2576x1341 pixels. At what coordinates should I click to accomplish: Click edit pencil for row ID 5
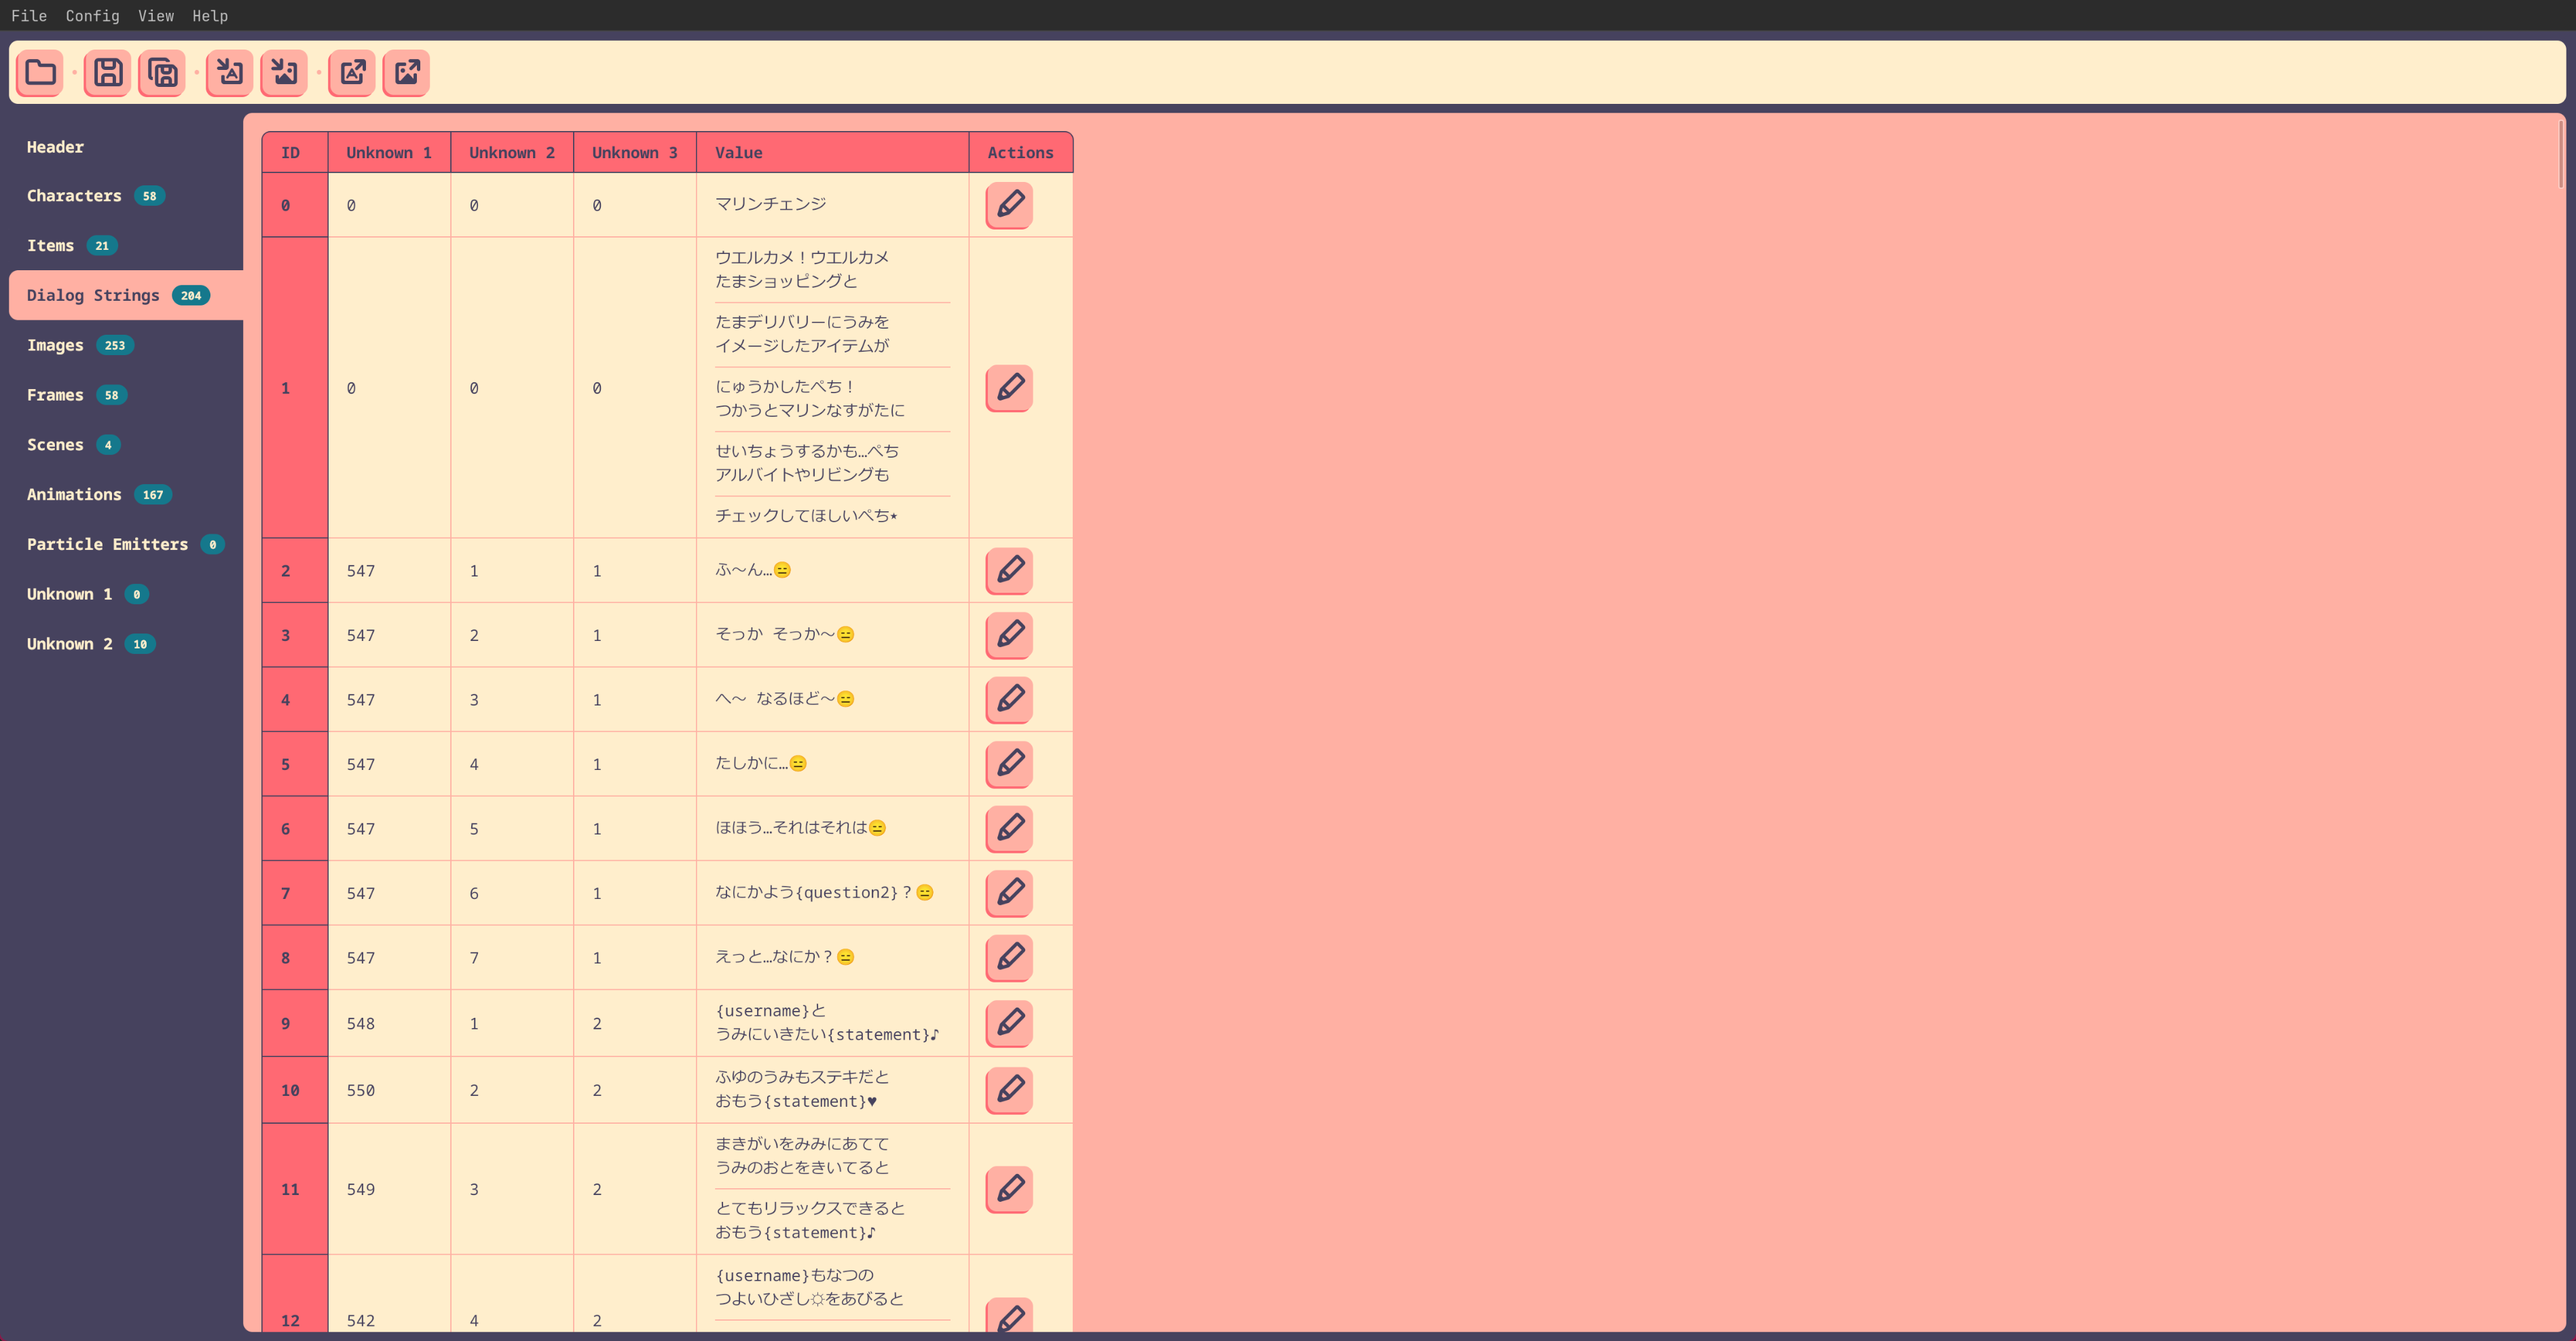[1010, 764]
